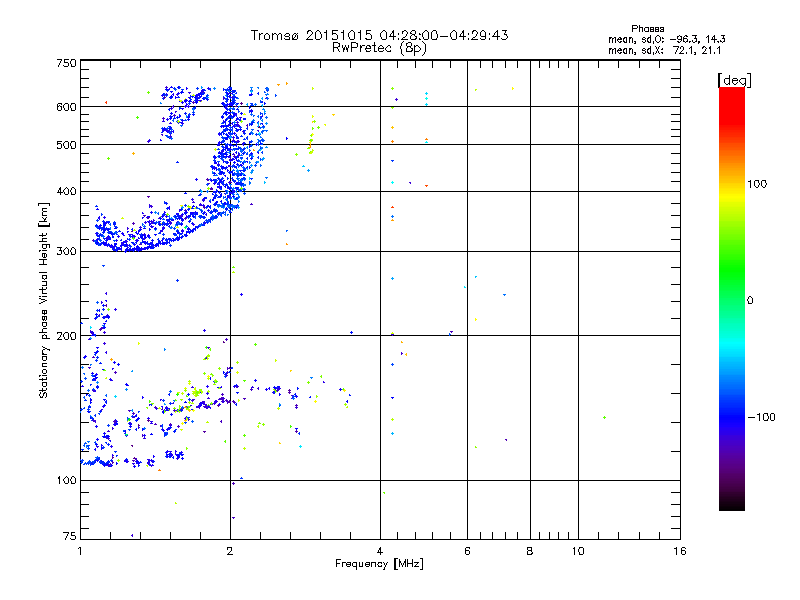Click the plot title 'Tromsø 20151015 04:28:00-04:29:43'
This screenshot has height=600, width=800.
click(379, 35)
